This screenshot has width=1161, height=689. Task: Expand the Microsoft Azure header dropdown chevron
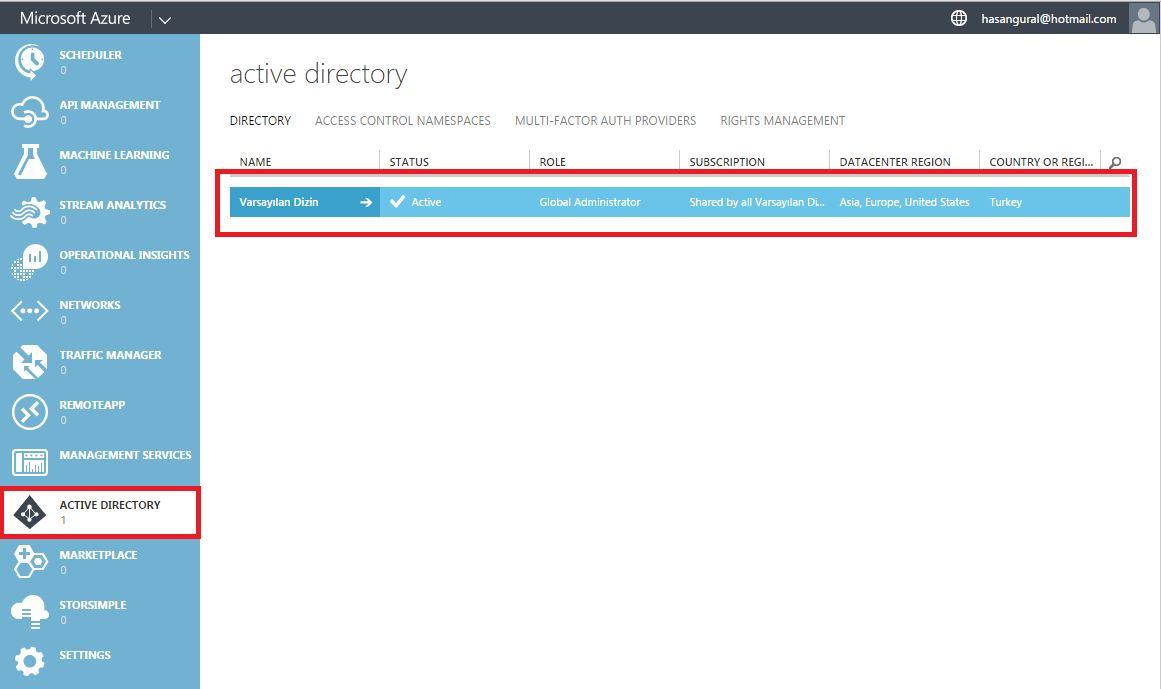coord(164,20)
